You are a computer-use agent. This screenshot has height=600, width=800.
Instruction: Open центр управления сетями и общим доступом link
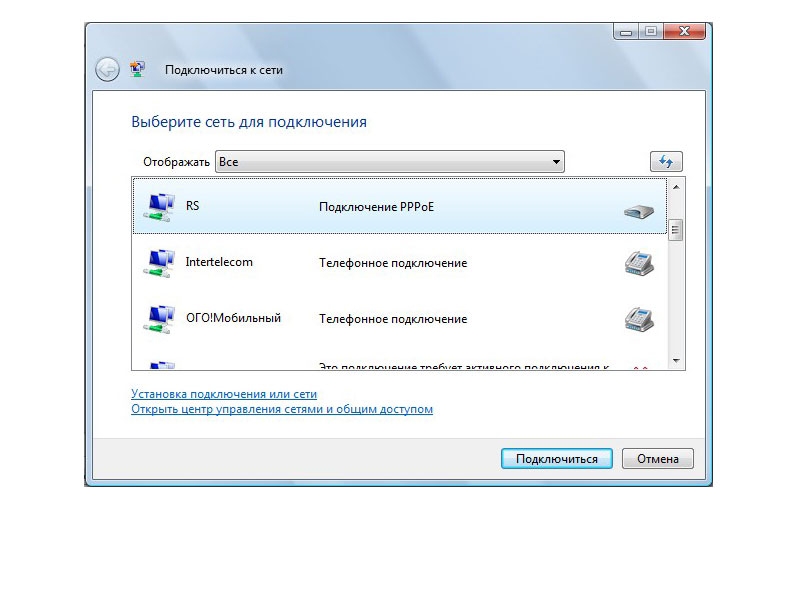click(x=282, y=409)
